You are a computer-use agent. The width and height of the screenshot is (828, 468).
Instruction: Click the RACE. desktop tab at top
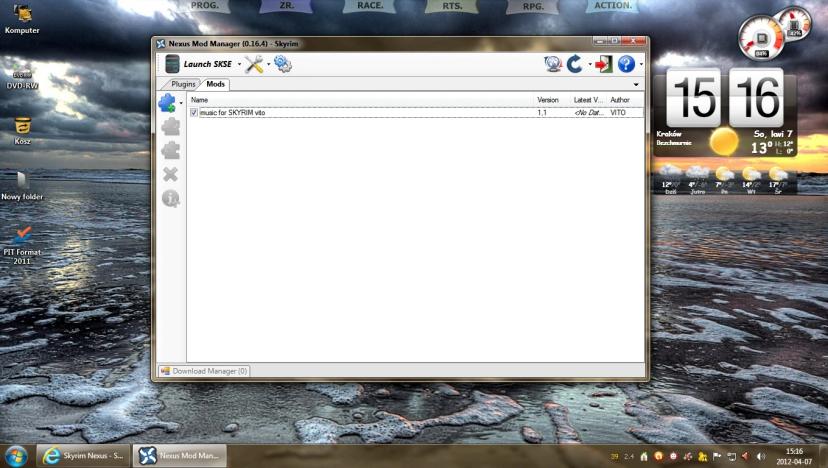point(370,6)
